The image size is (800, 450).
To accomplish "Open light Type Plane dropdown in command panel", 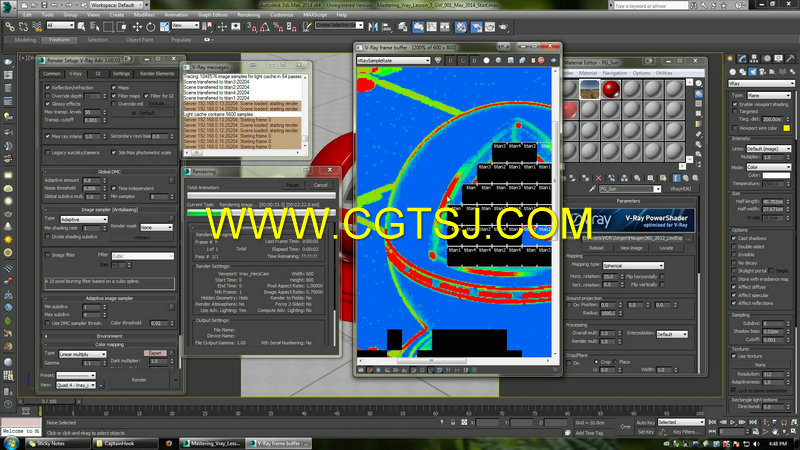I will click(x=769, y=95).
